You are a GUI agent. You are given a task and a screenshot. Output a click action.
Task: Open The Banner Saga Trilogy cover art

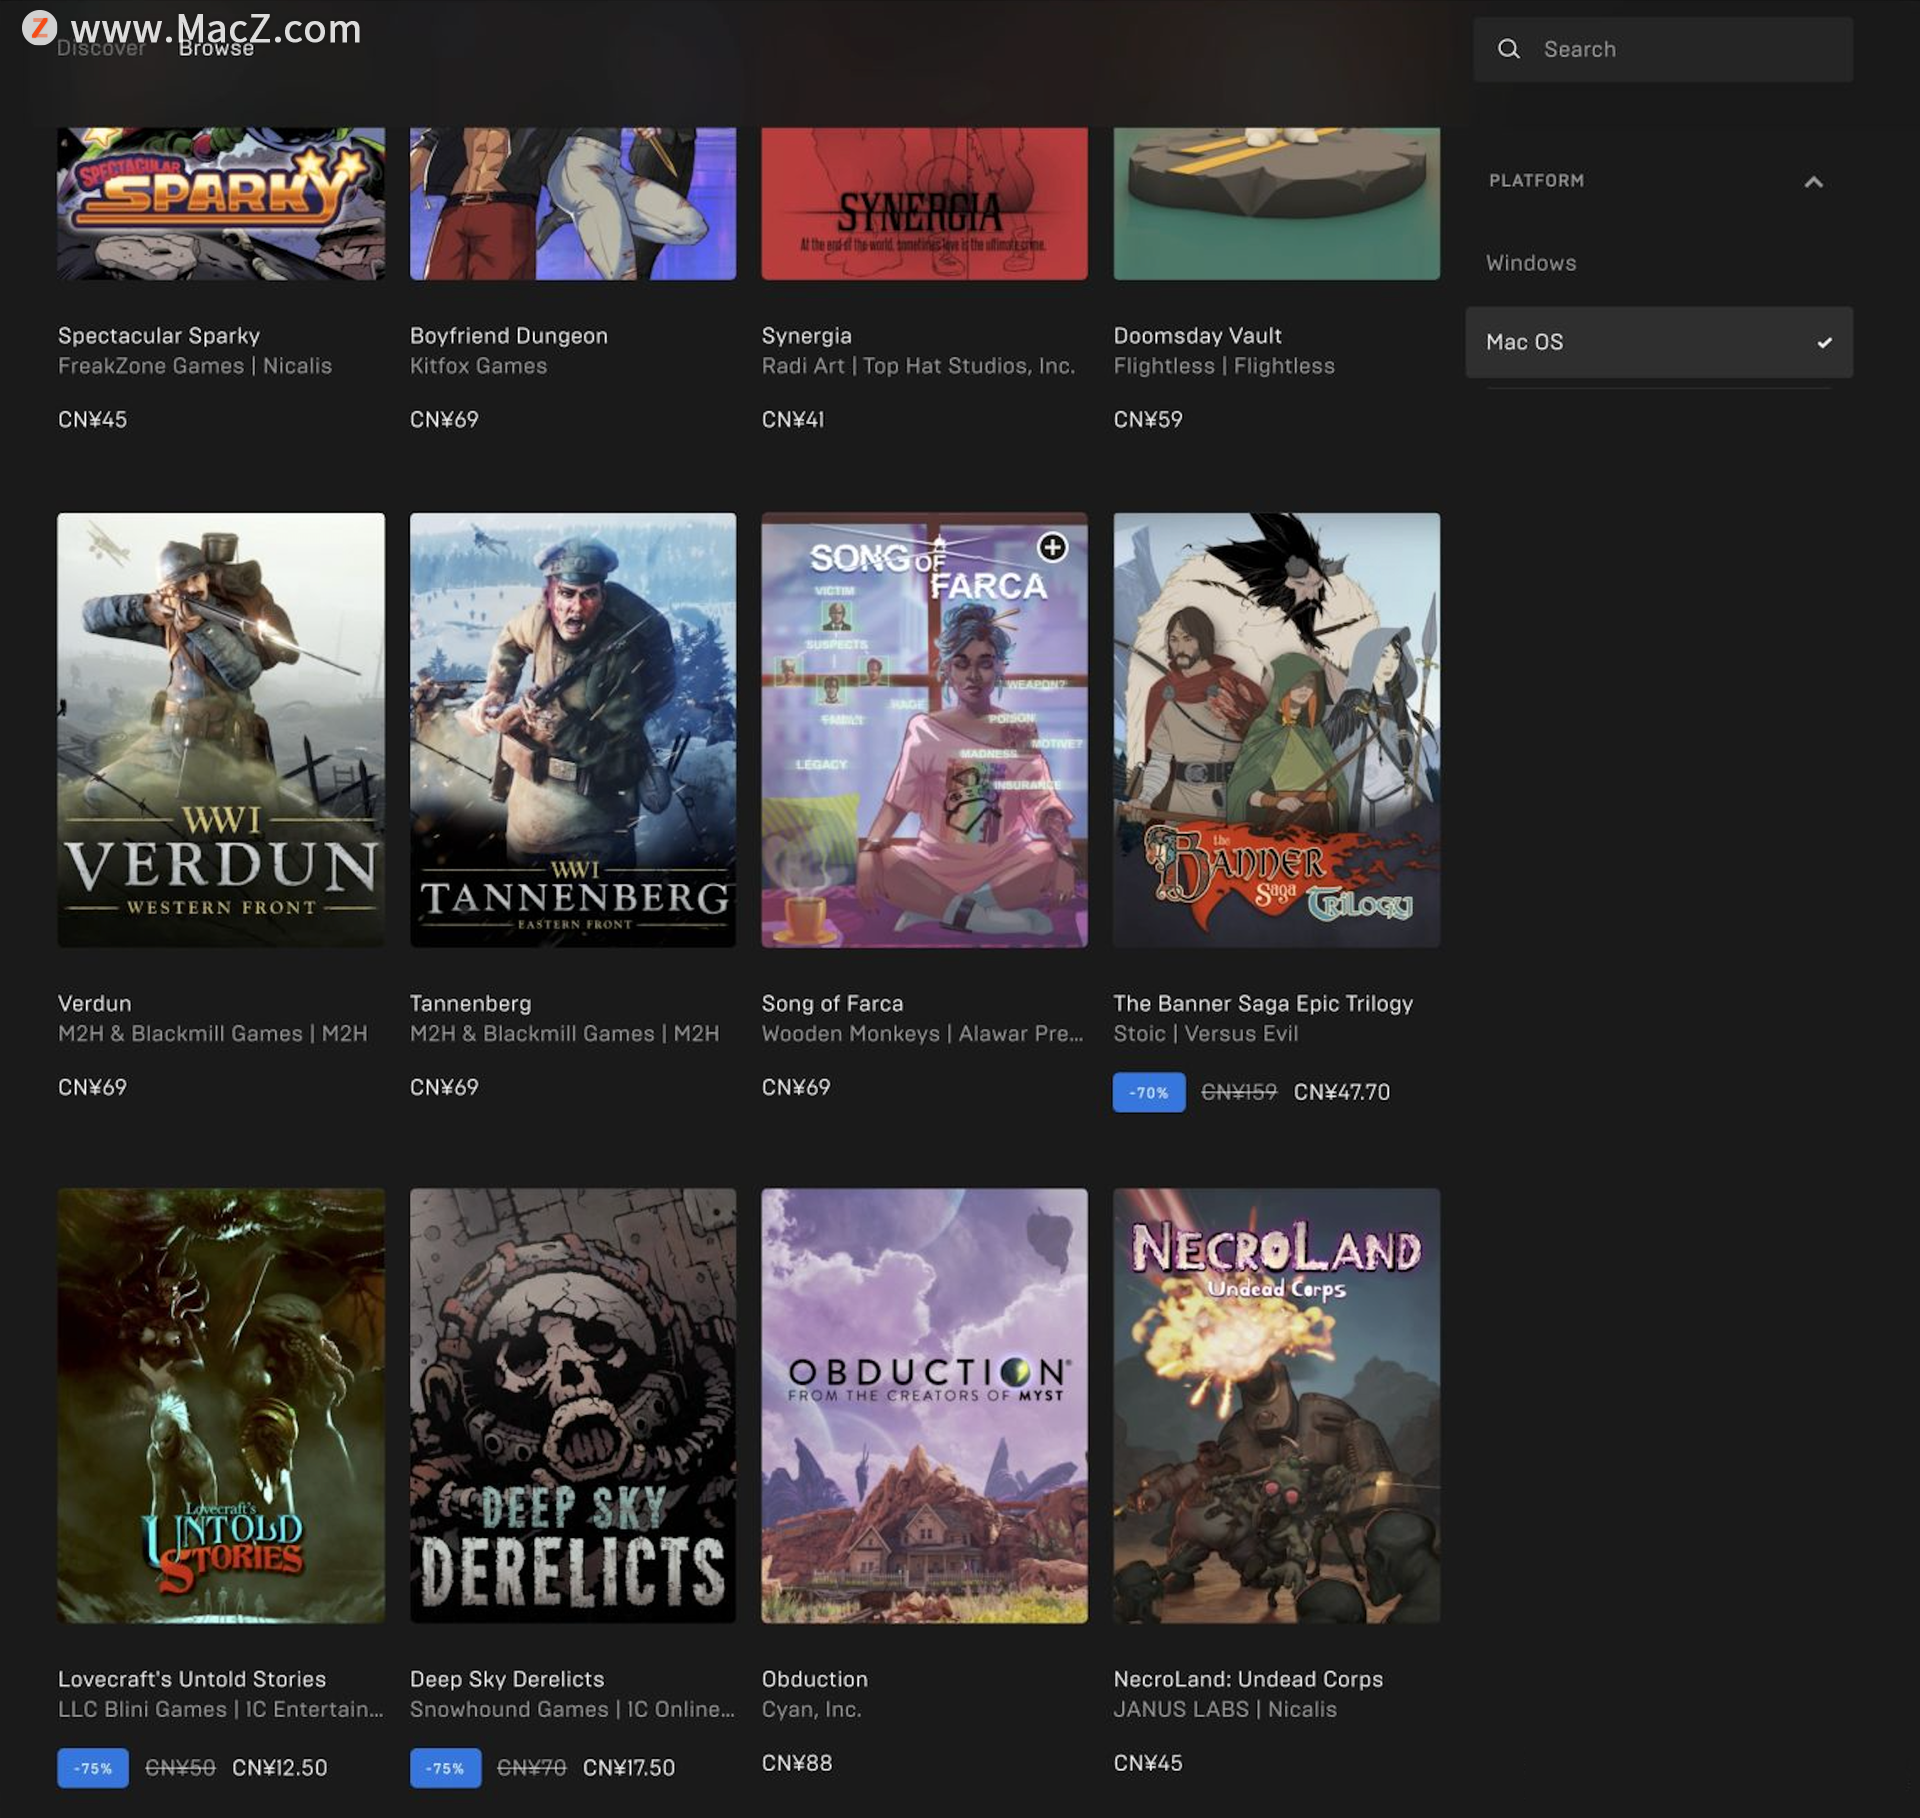[1276, 730]
